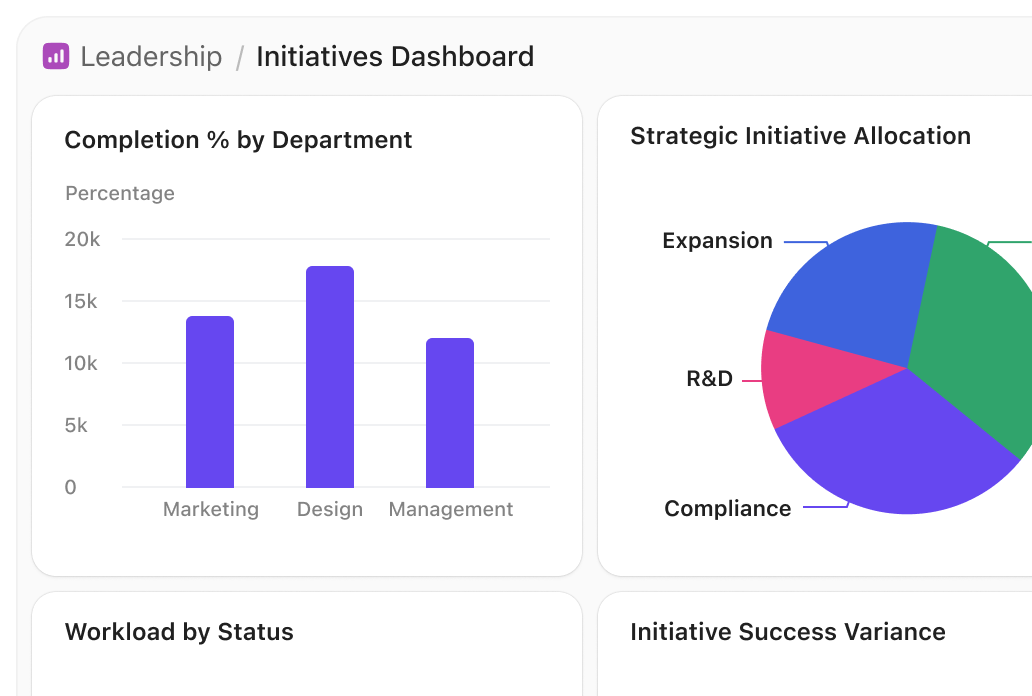Toggle the Compliance label to hide its slice

(728, 508)
